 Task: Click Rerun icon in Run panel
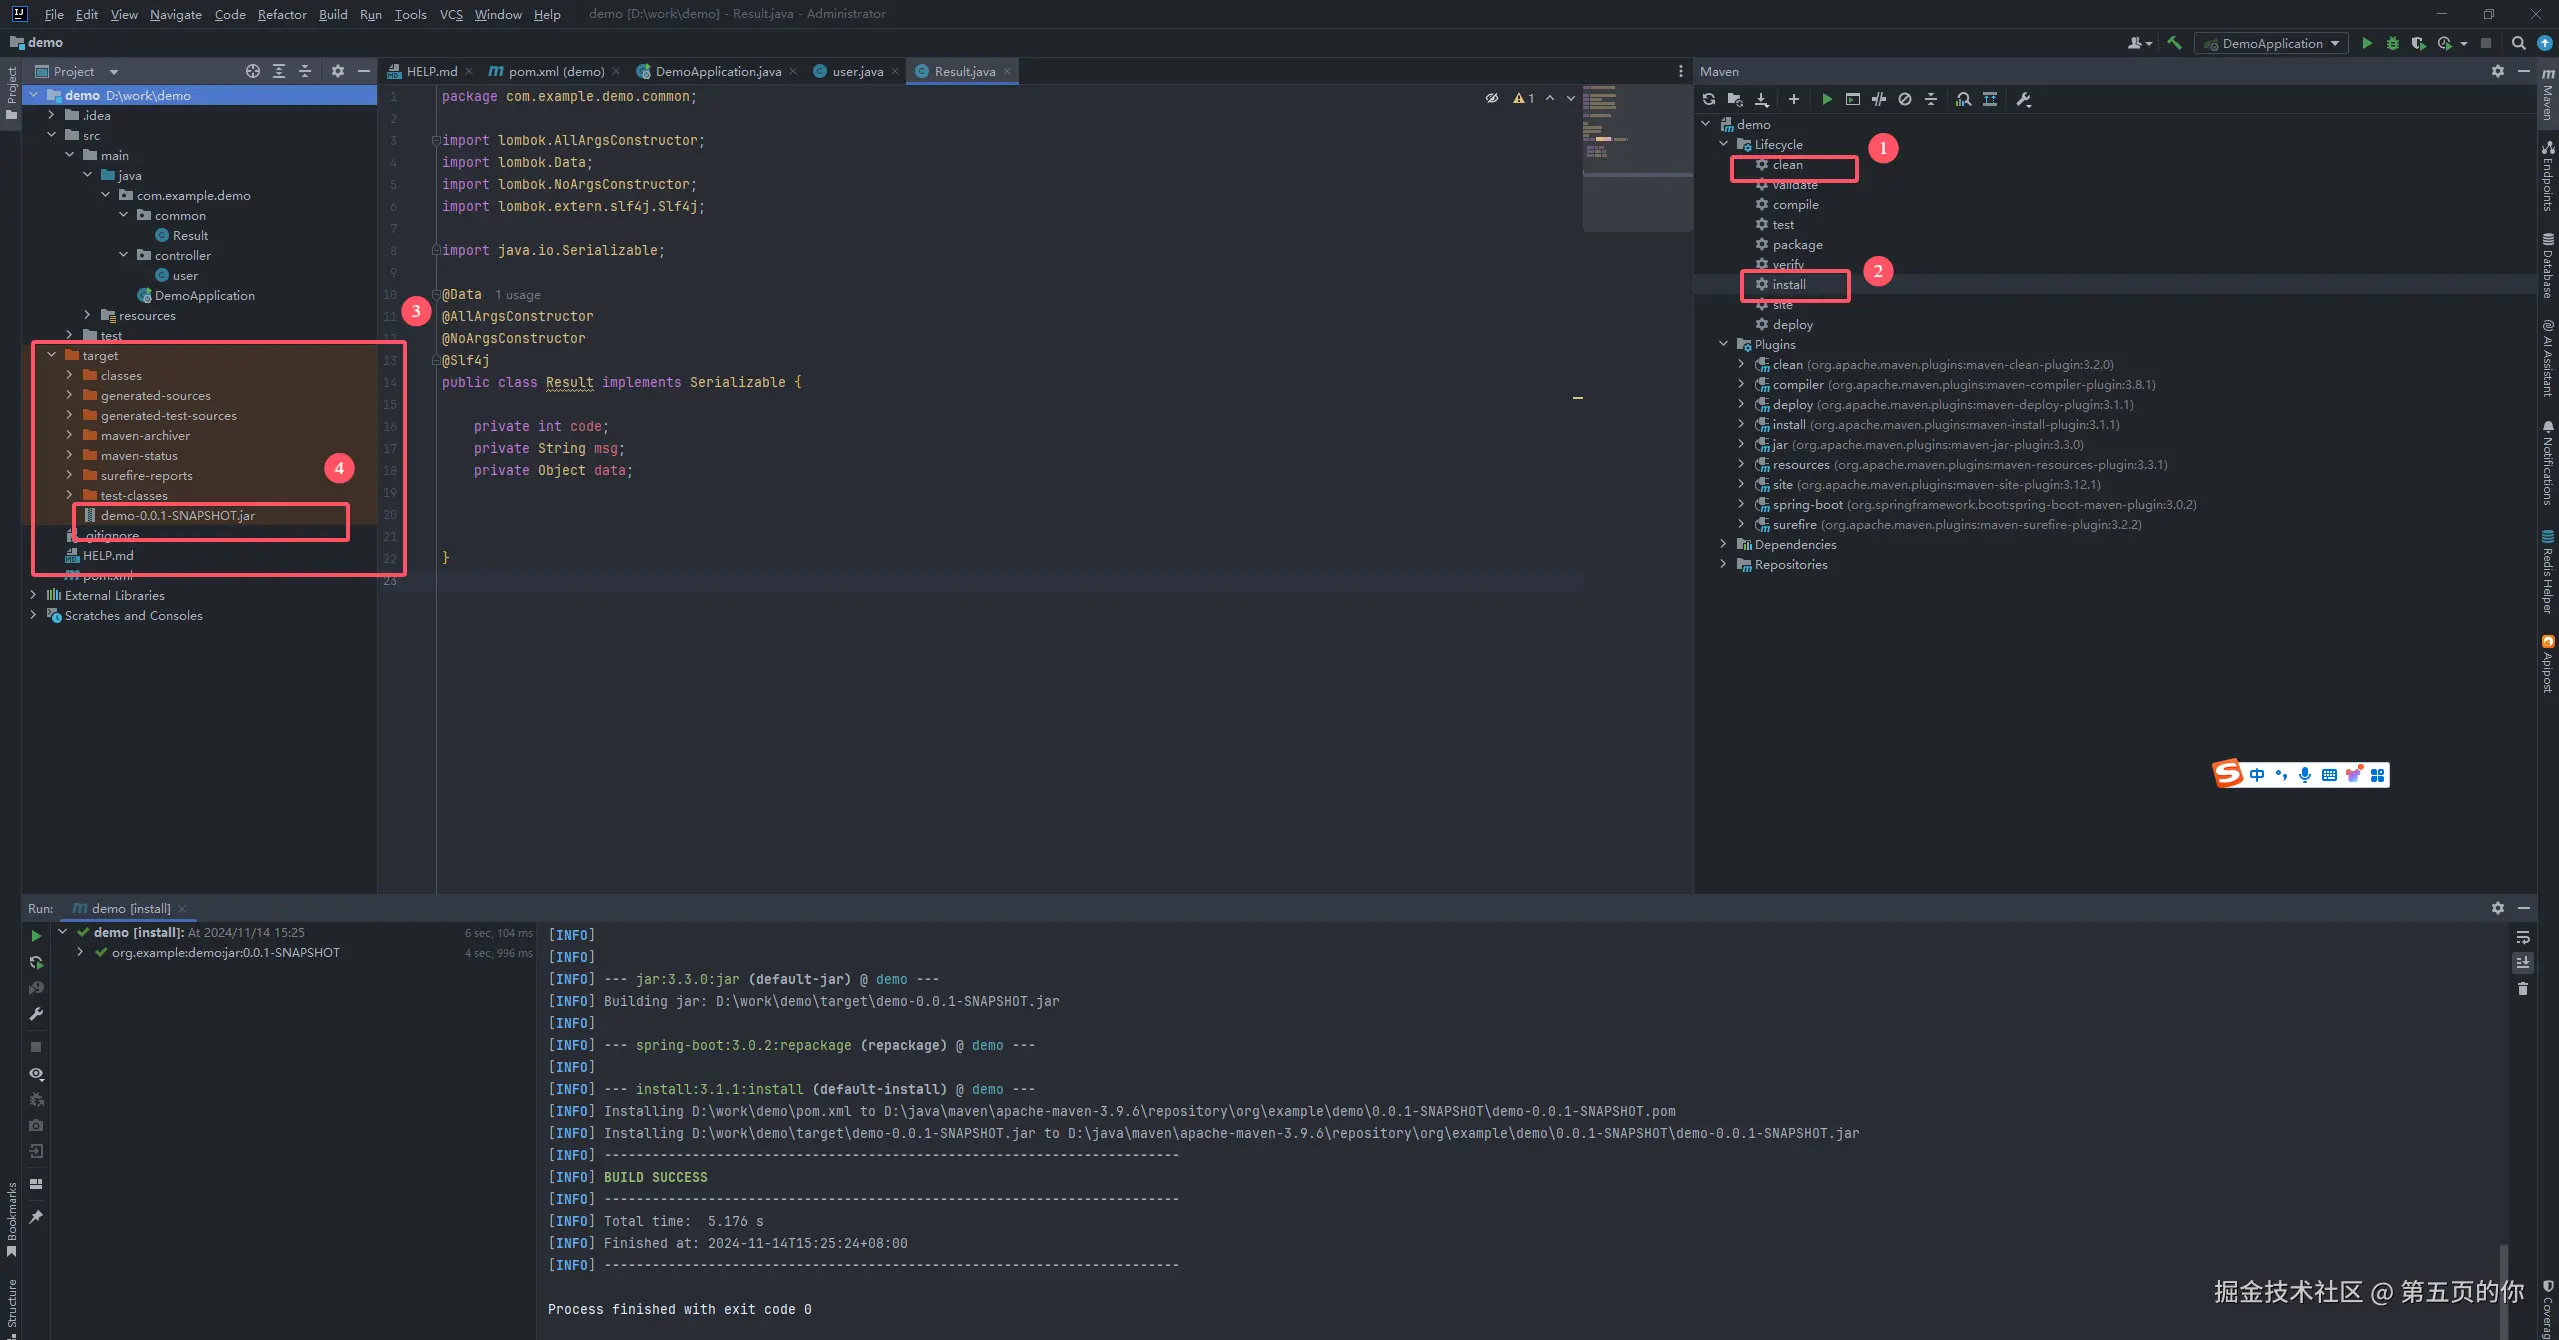36,936
